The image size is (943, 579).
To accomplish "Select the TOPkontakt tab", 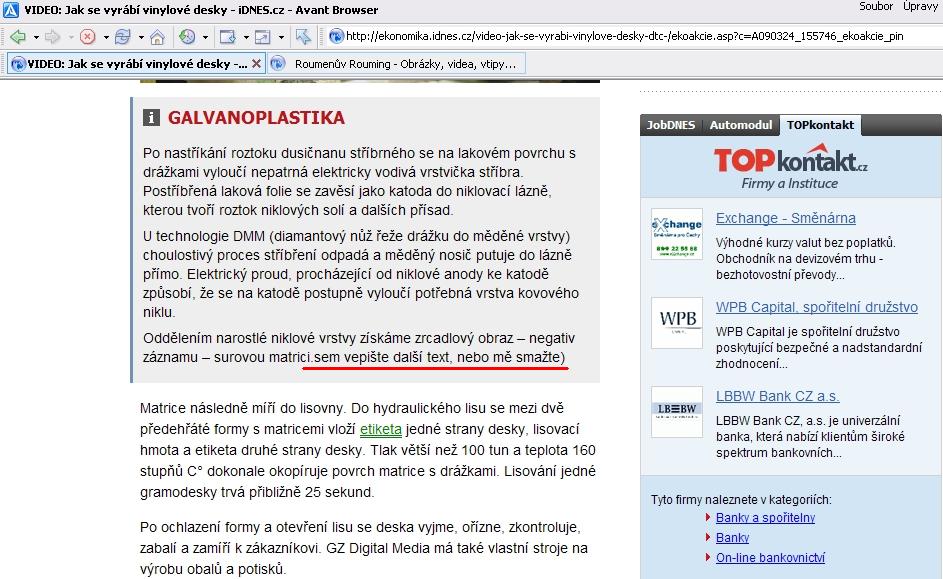I will (820, 125).
